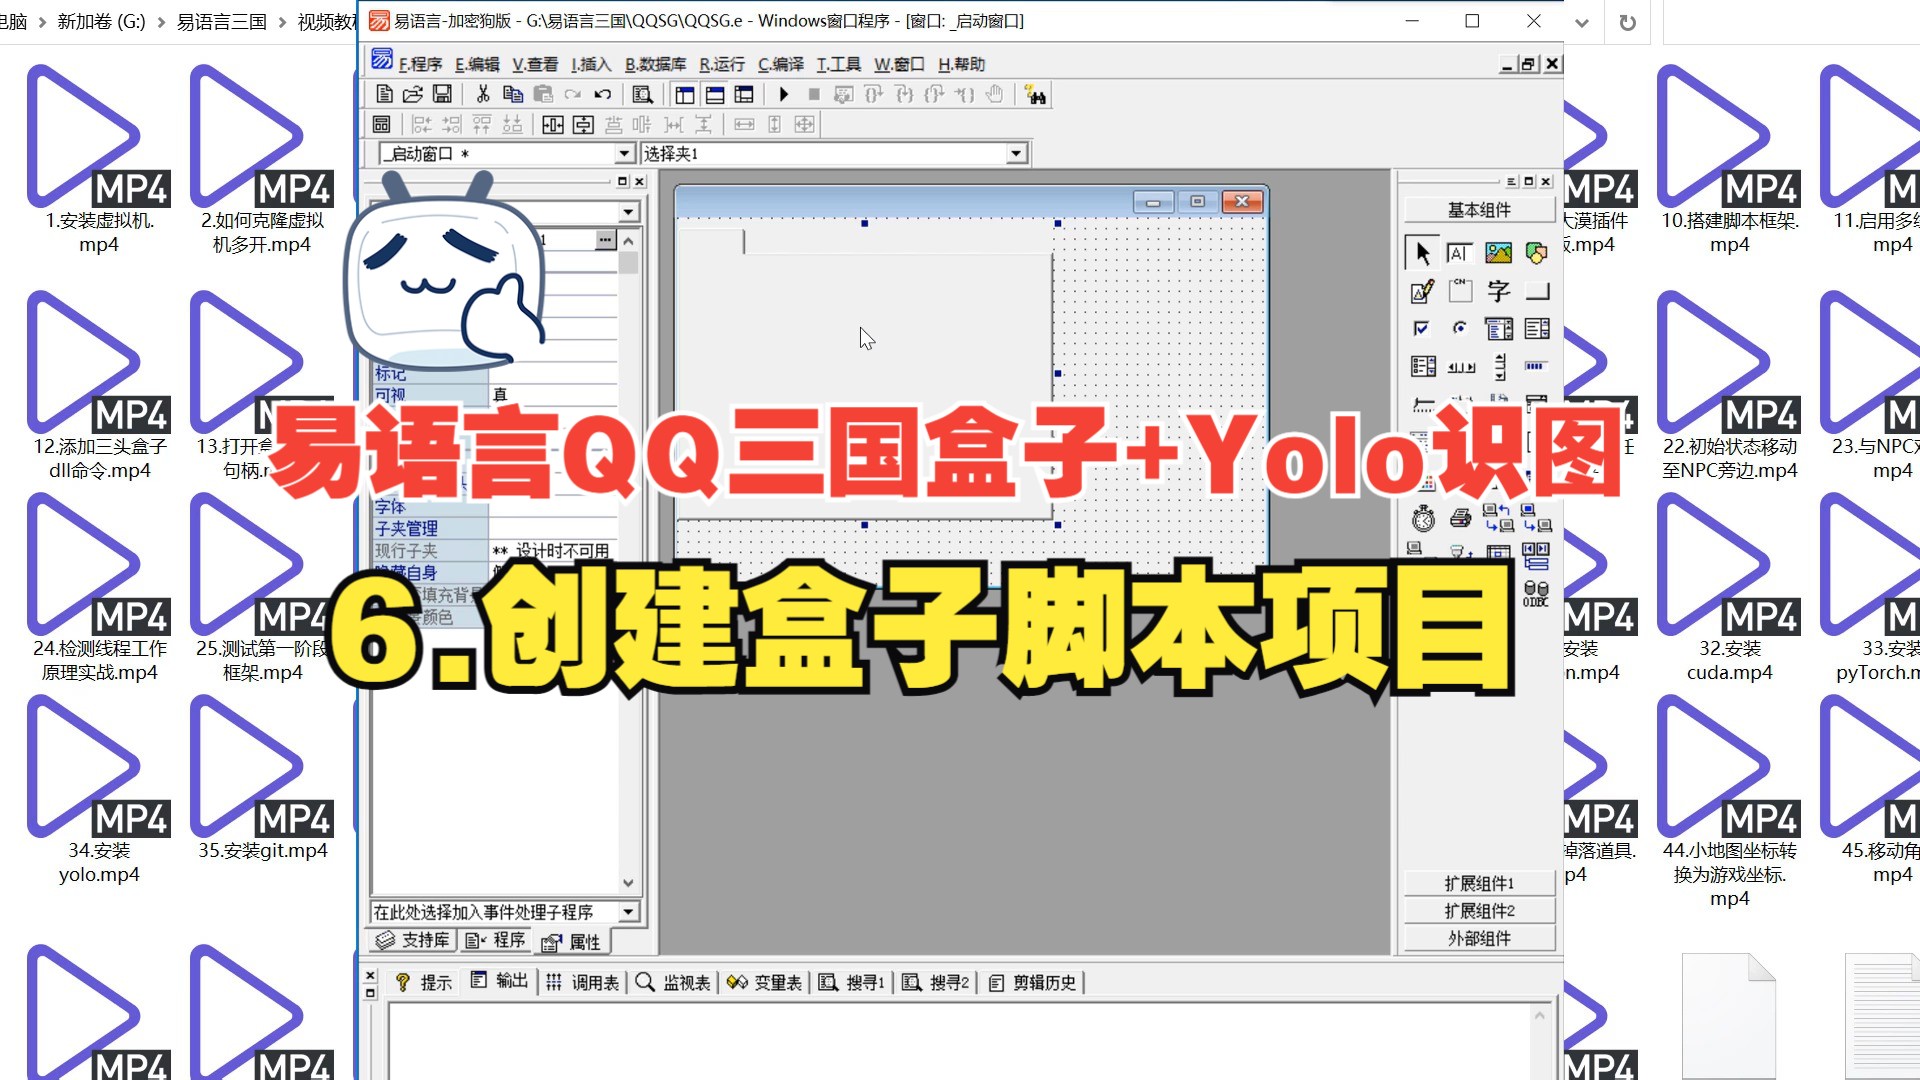Select the vertical scroll bar component

click(1499, 366)
